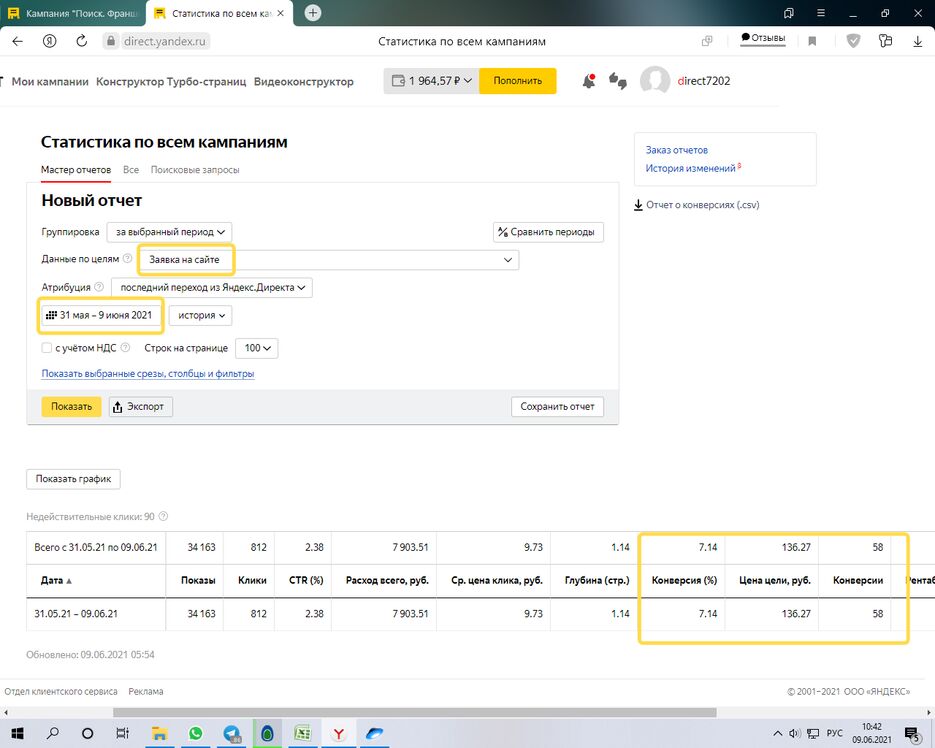Viewport: 935px width, 748px height.
Task: Open the like/dislike feedback icon
Action: coord(617,82)
